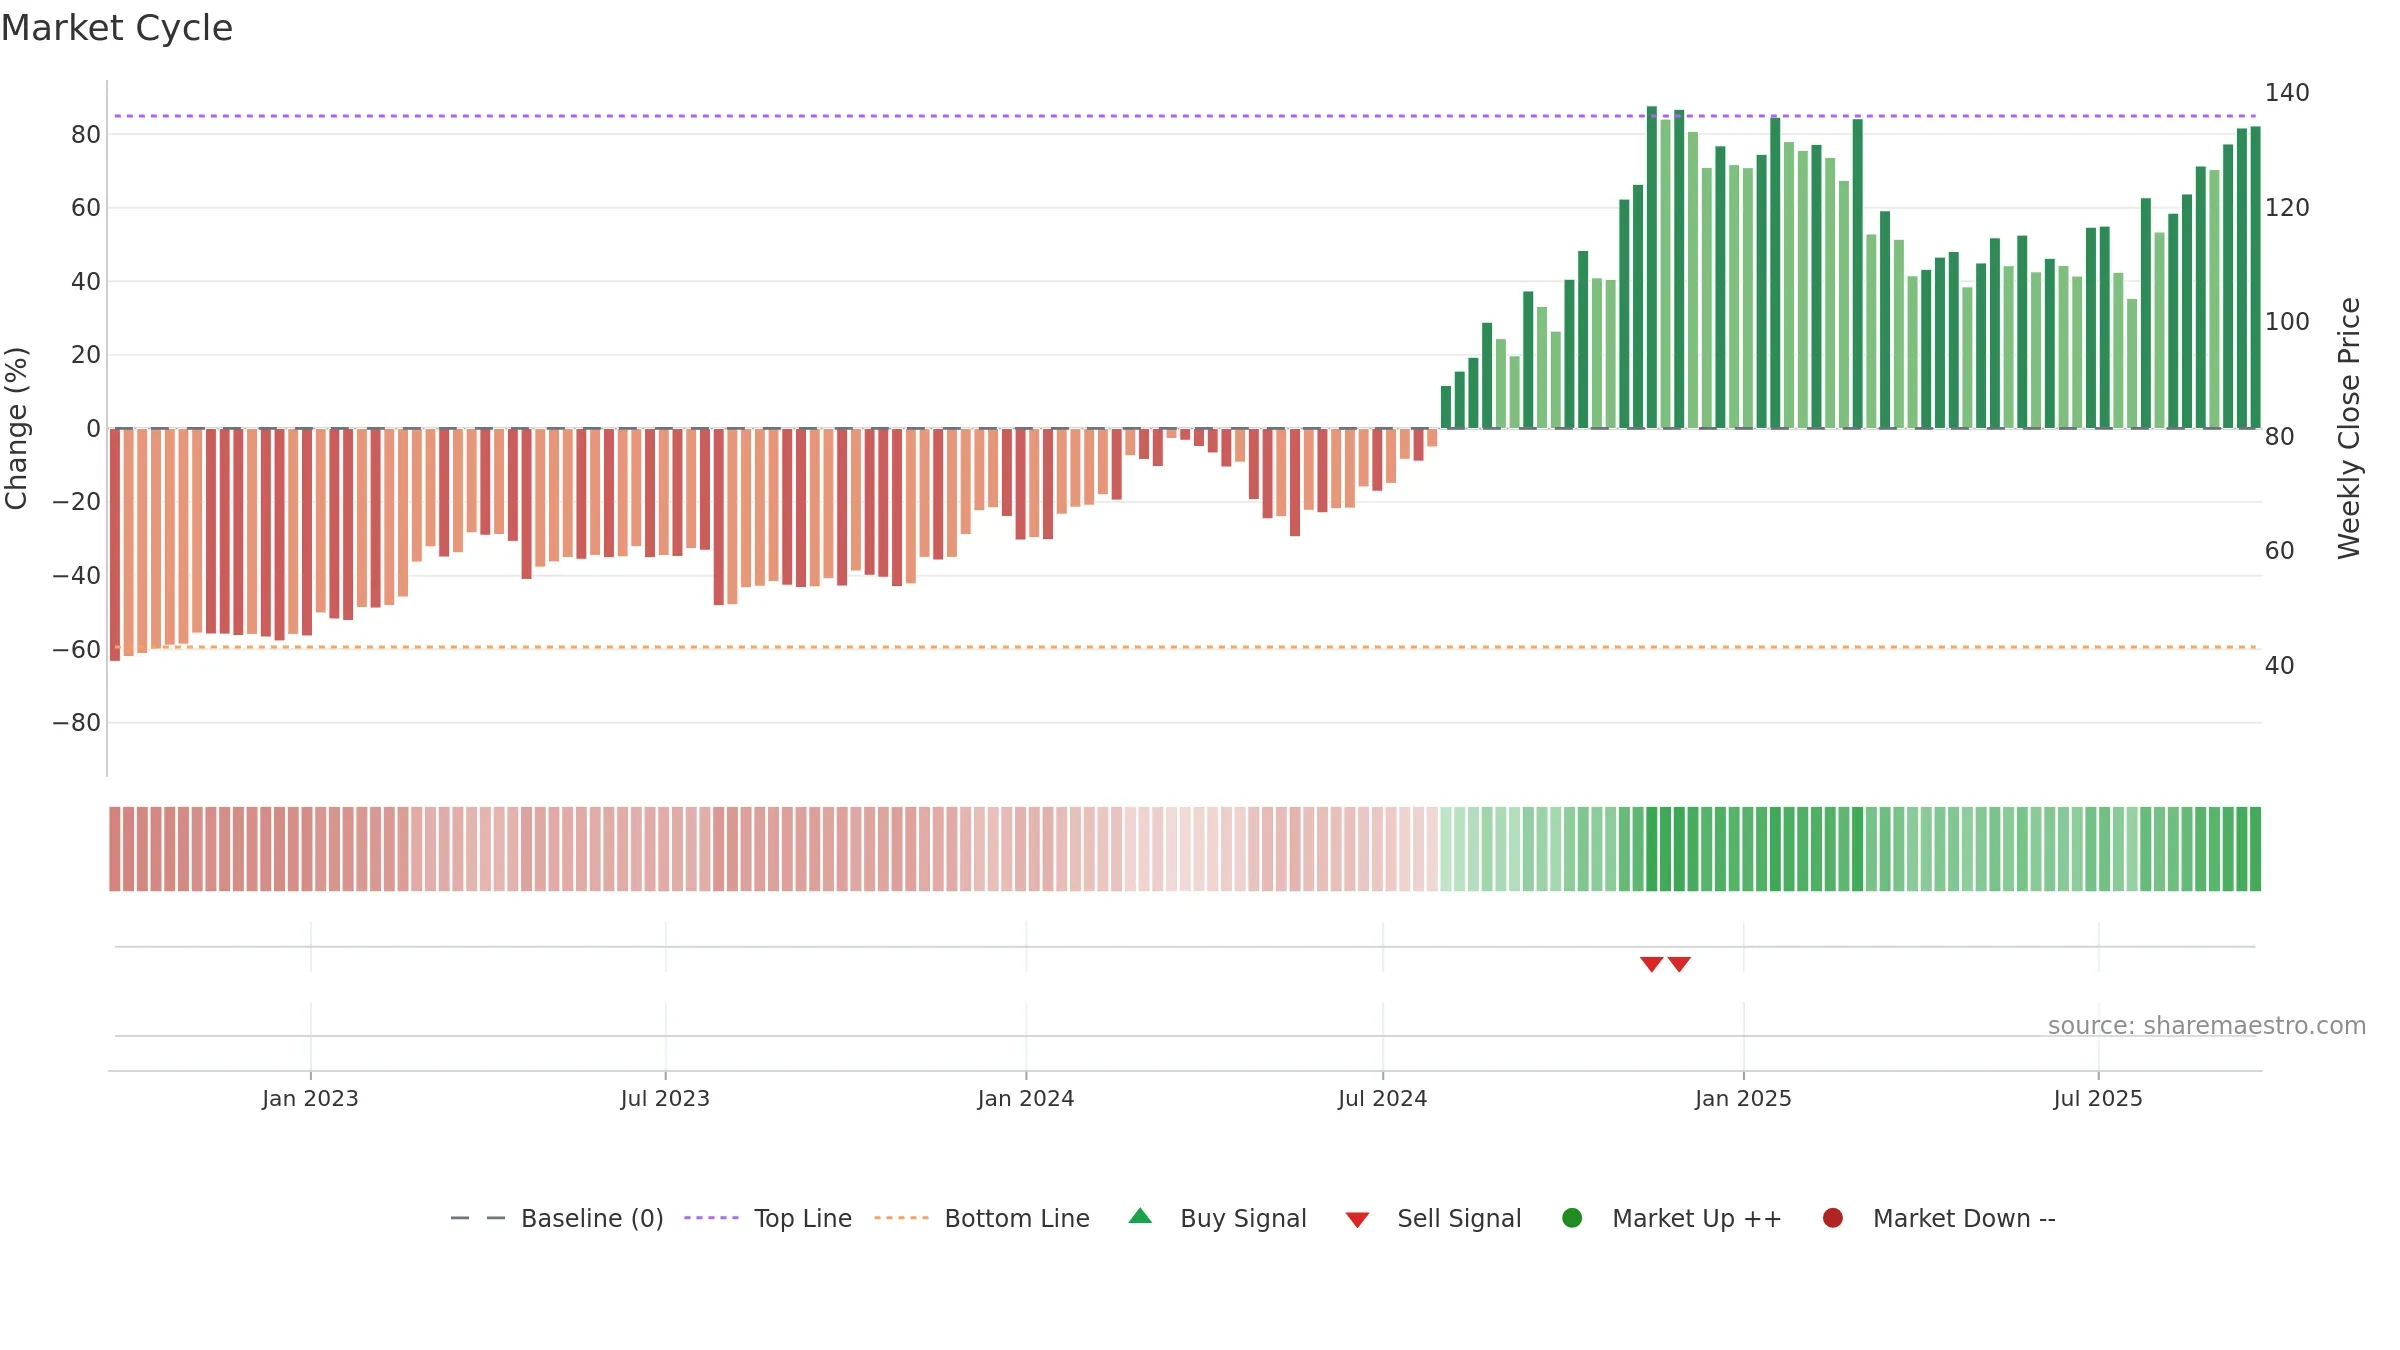Toggle the Bottom Line legend label
The height and width of the screenshot is (1350, 2400).
pos(1017,1219)
